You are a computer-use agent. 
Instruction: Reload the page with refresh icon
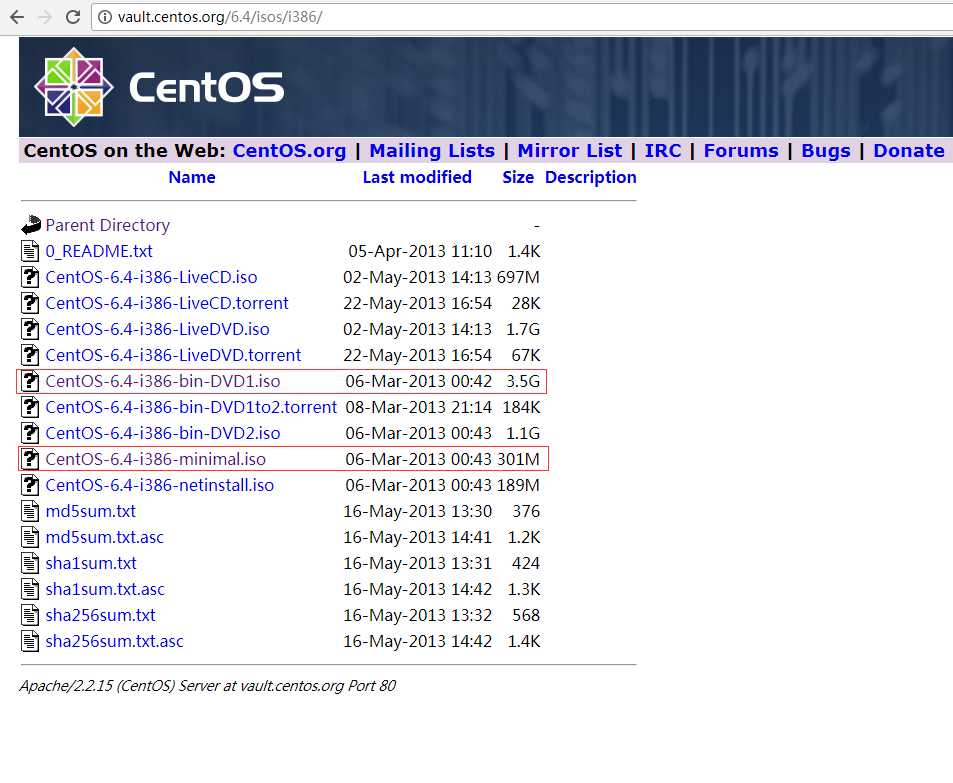click(x=73, y=17)
